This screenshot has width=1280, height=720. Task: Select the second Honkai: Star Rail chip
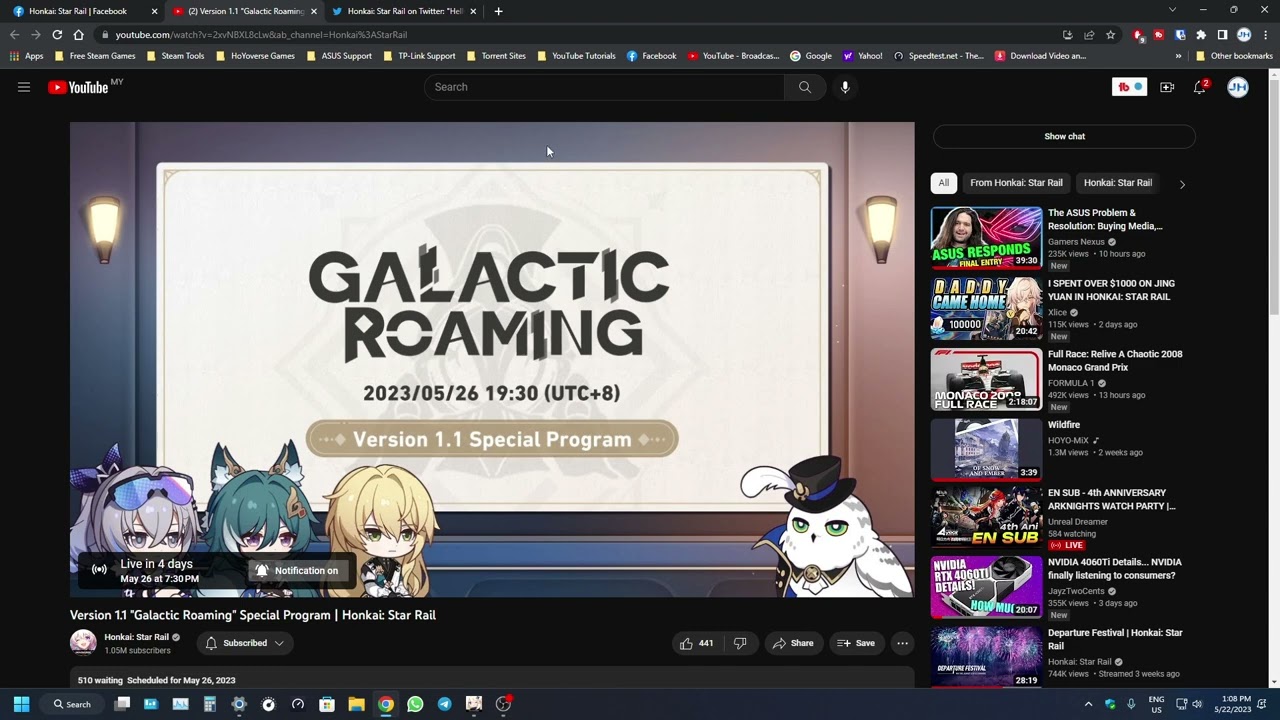coord(1117,183)
